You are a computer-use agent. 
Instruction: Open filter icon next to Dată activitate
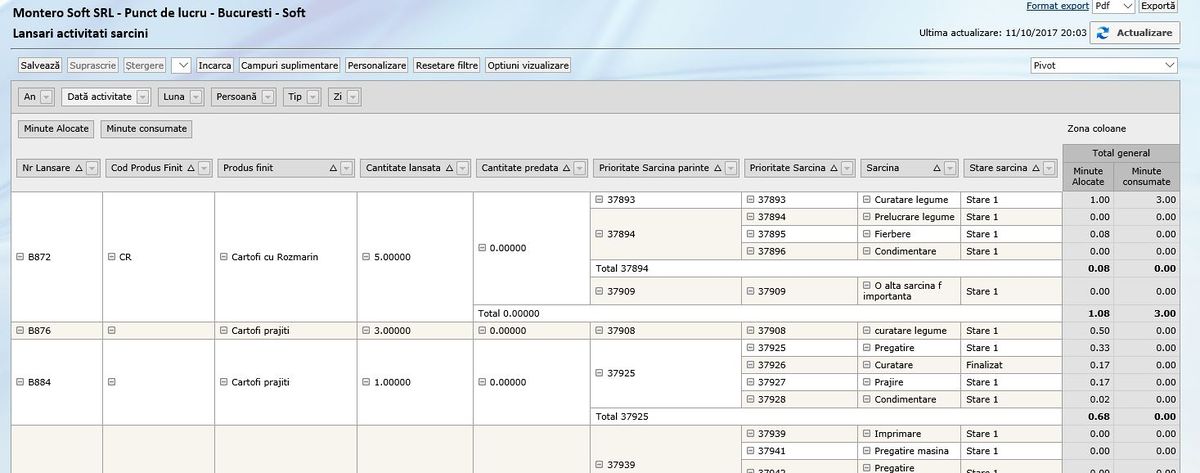pos(142,97)
